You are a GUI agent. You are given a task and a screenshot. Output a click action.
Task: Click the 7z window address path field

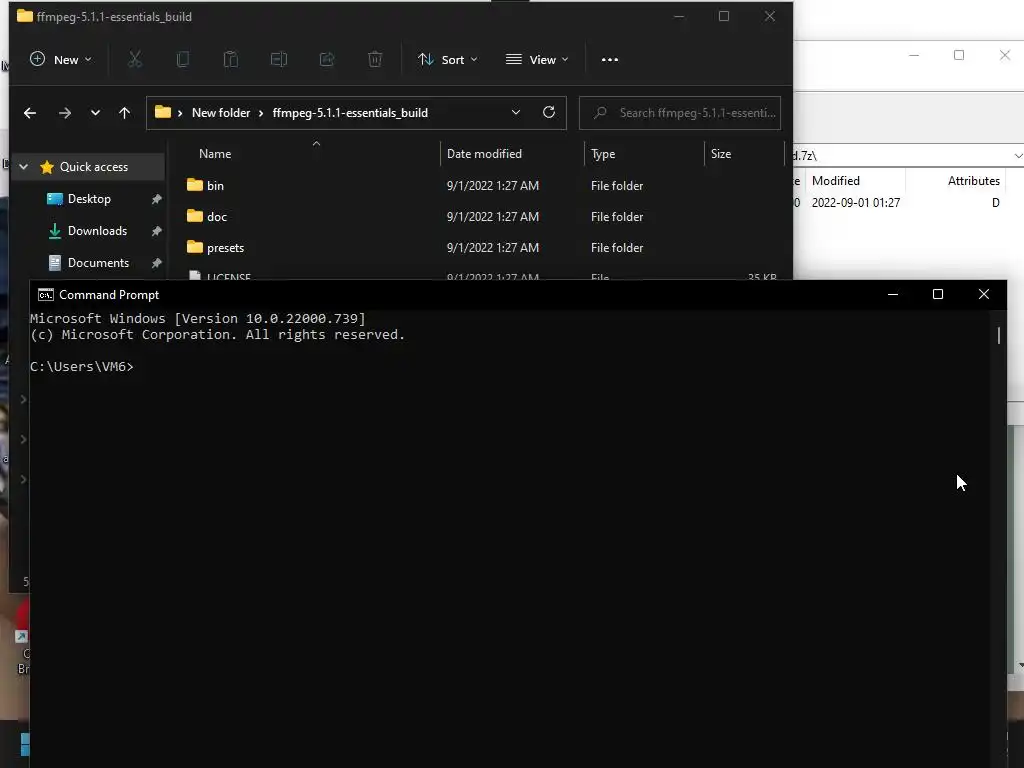[x=901, y=155]
